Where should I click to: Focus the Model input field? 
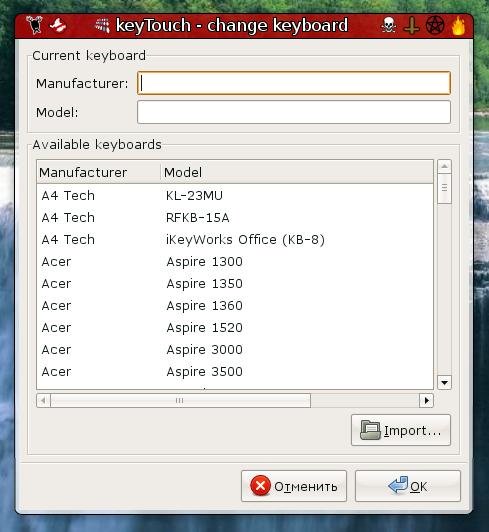point(294,112)
